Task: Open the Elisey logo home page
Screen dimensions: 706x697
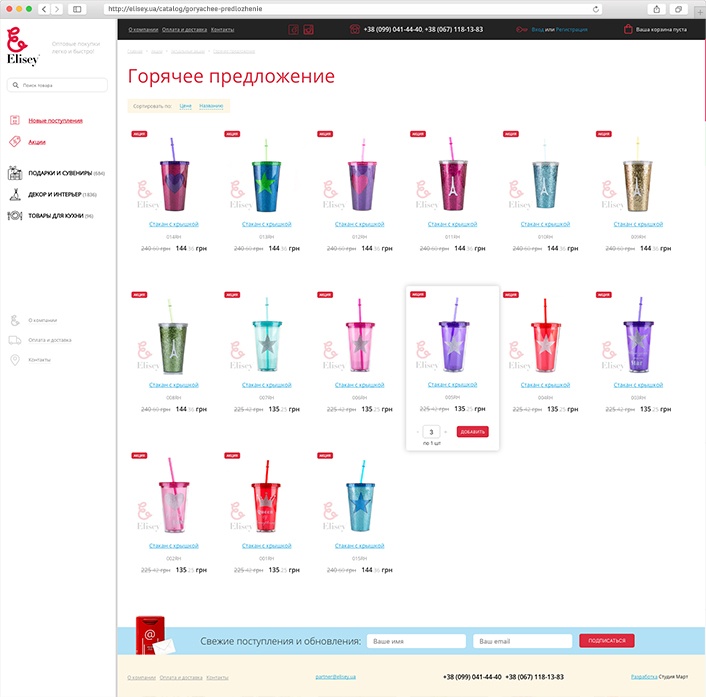Action: coord(23,46)
